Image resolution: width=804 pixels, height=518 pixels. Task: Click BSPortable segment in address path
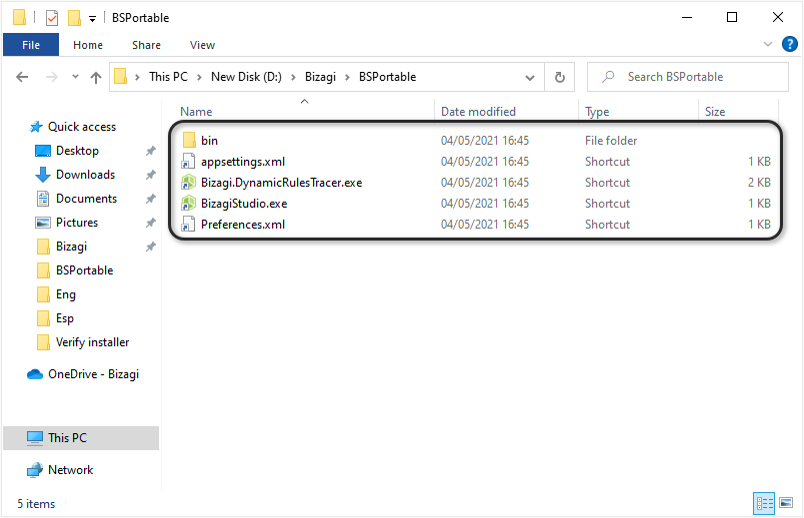[387, 77]
